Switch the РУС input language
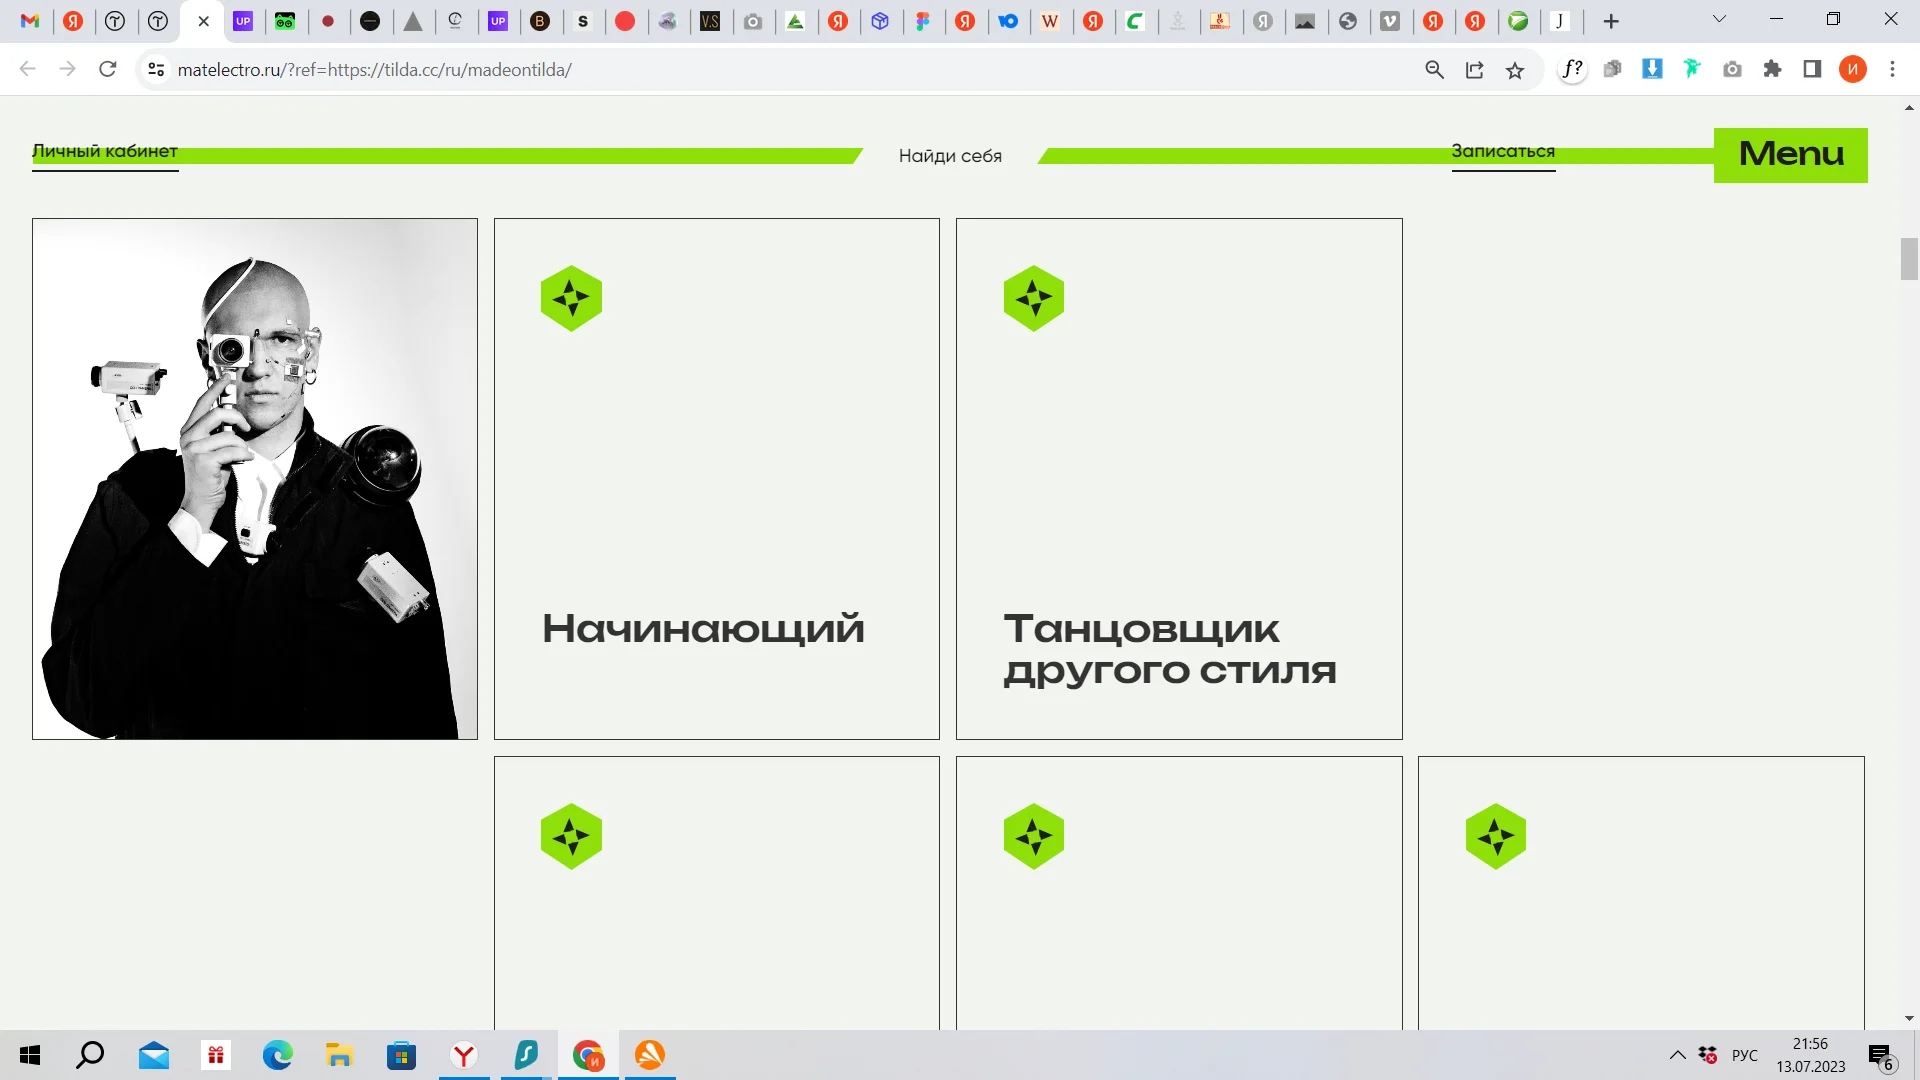Viewport: 1920px width, 1080px height. [x=1745, y=1055]
